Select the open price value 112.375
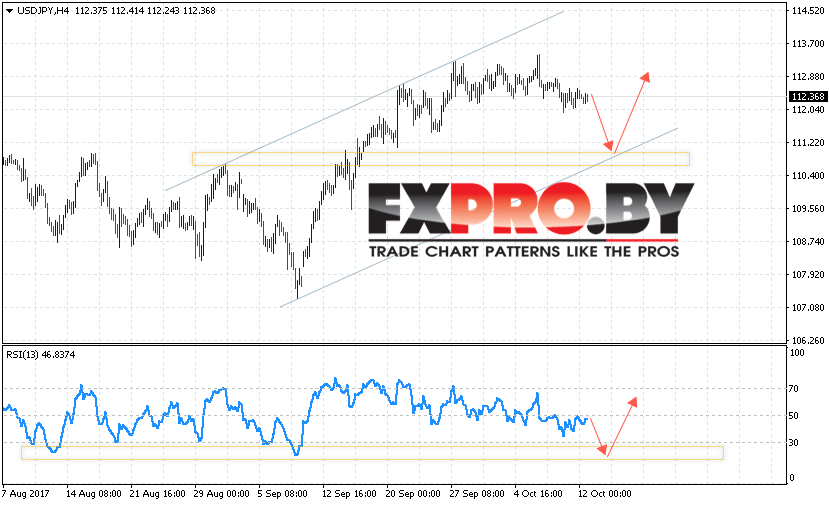Image resolution: width=829 pixels, height=505 pixels. coord(91,11)
